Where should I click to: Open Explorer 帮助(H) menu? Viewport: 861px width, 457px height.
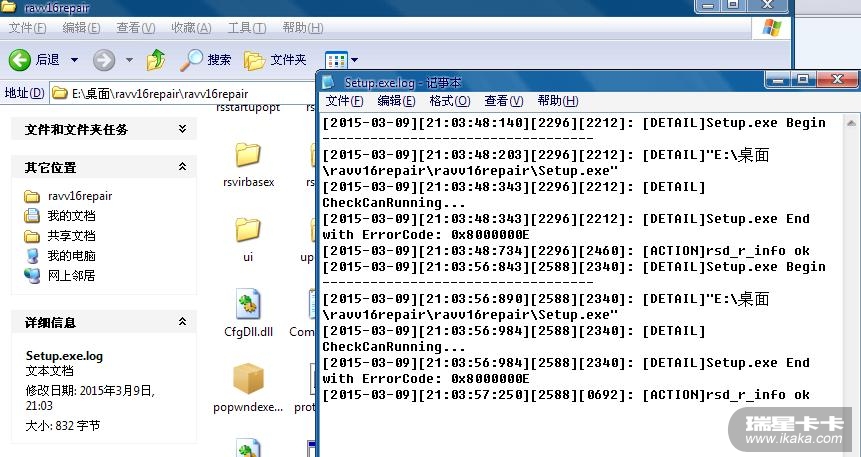[x=303, y=27]
